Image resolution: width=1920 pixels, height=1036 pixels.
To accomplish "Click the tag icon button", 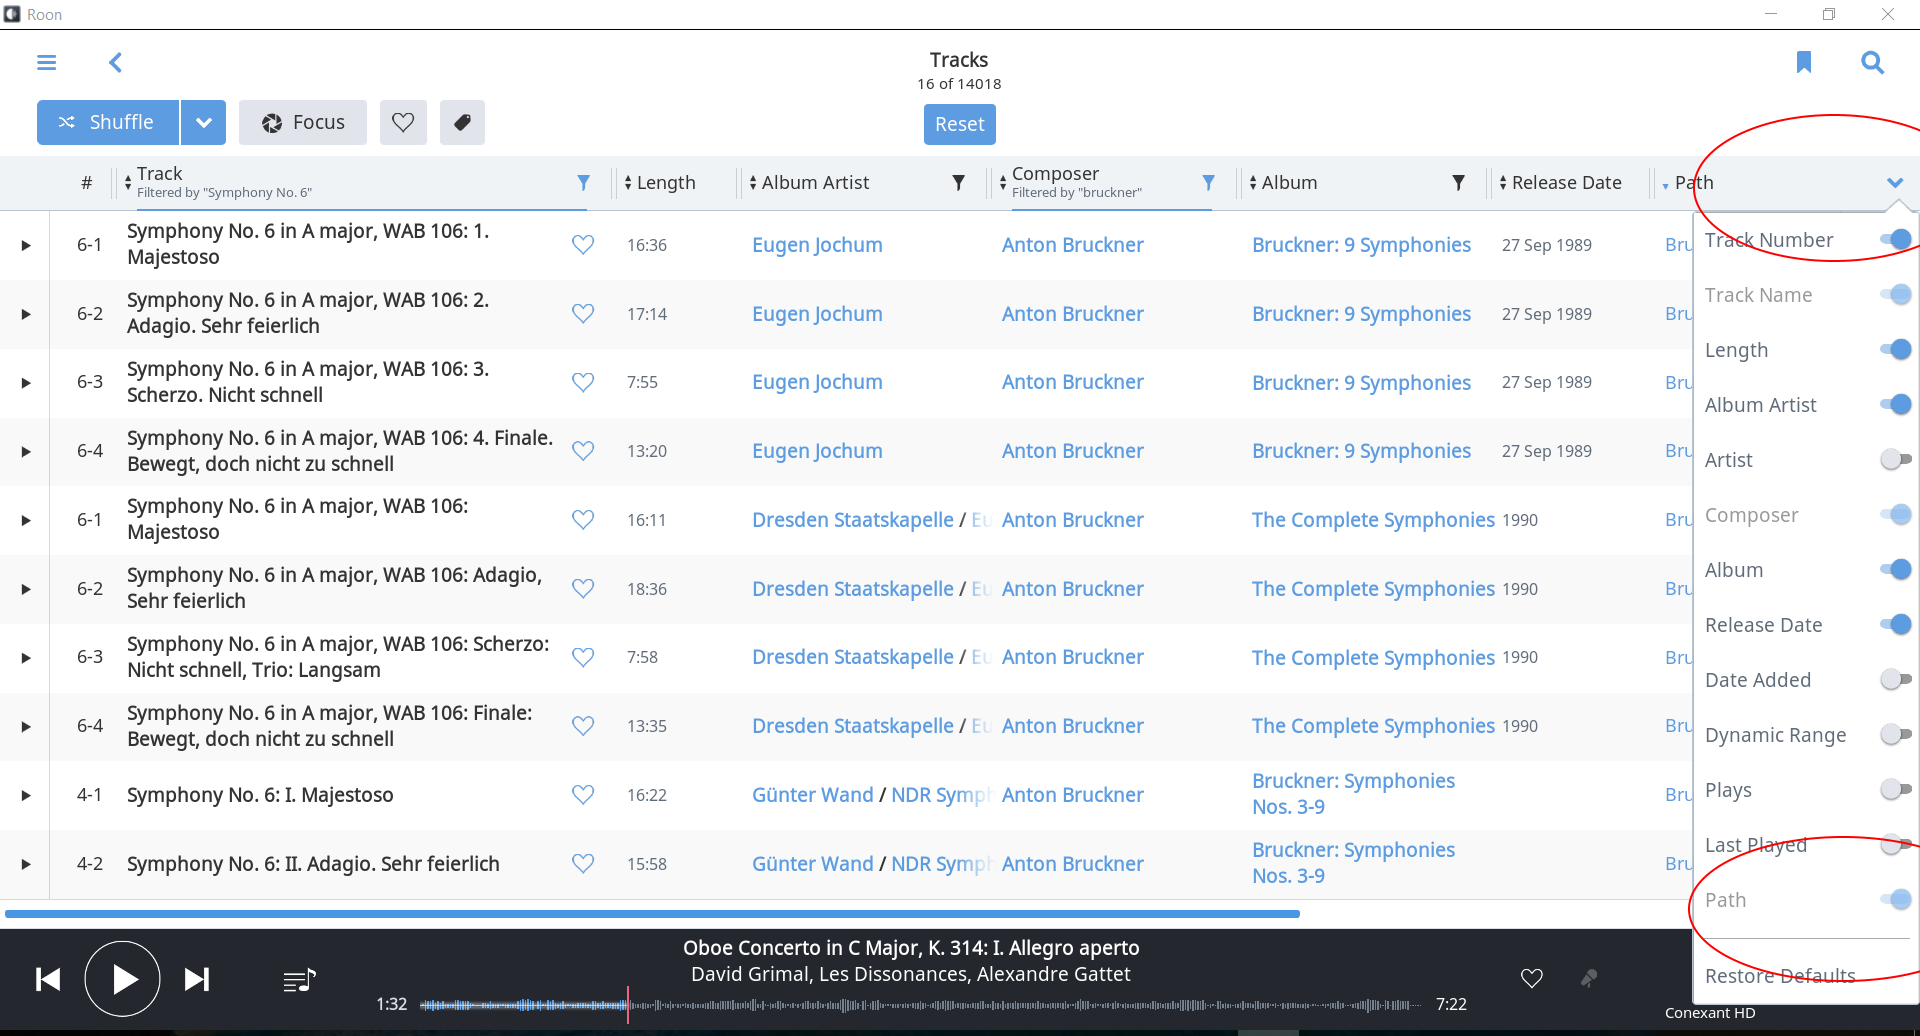I will (x=462, y=122).
